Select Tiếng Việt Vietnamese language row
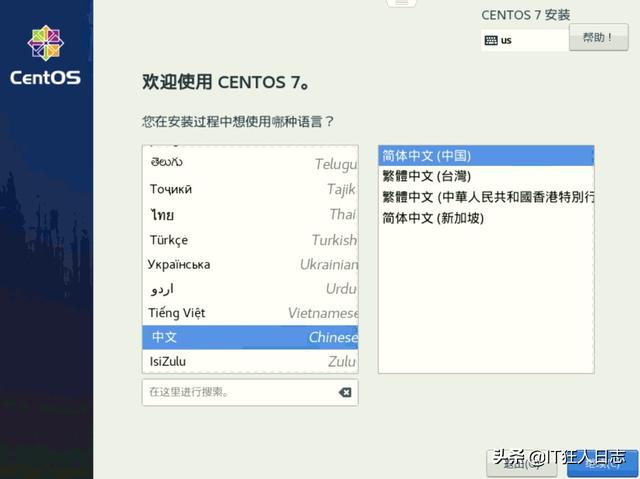Screen dimensions: 640x479 coord(250,313)
